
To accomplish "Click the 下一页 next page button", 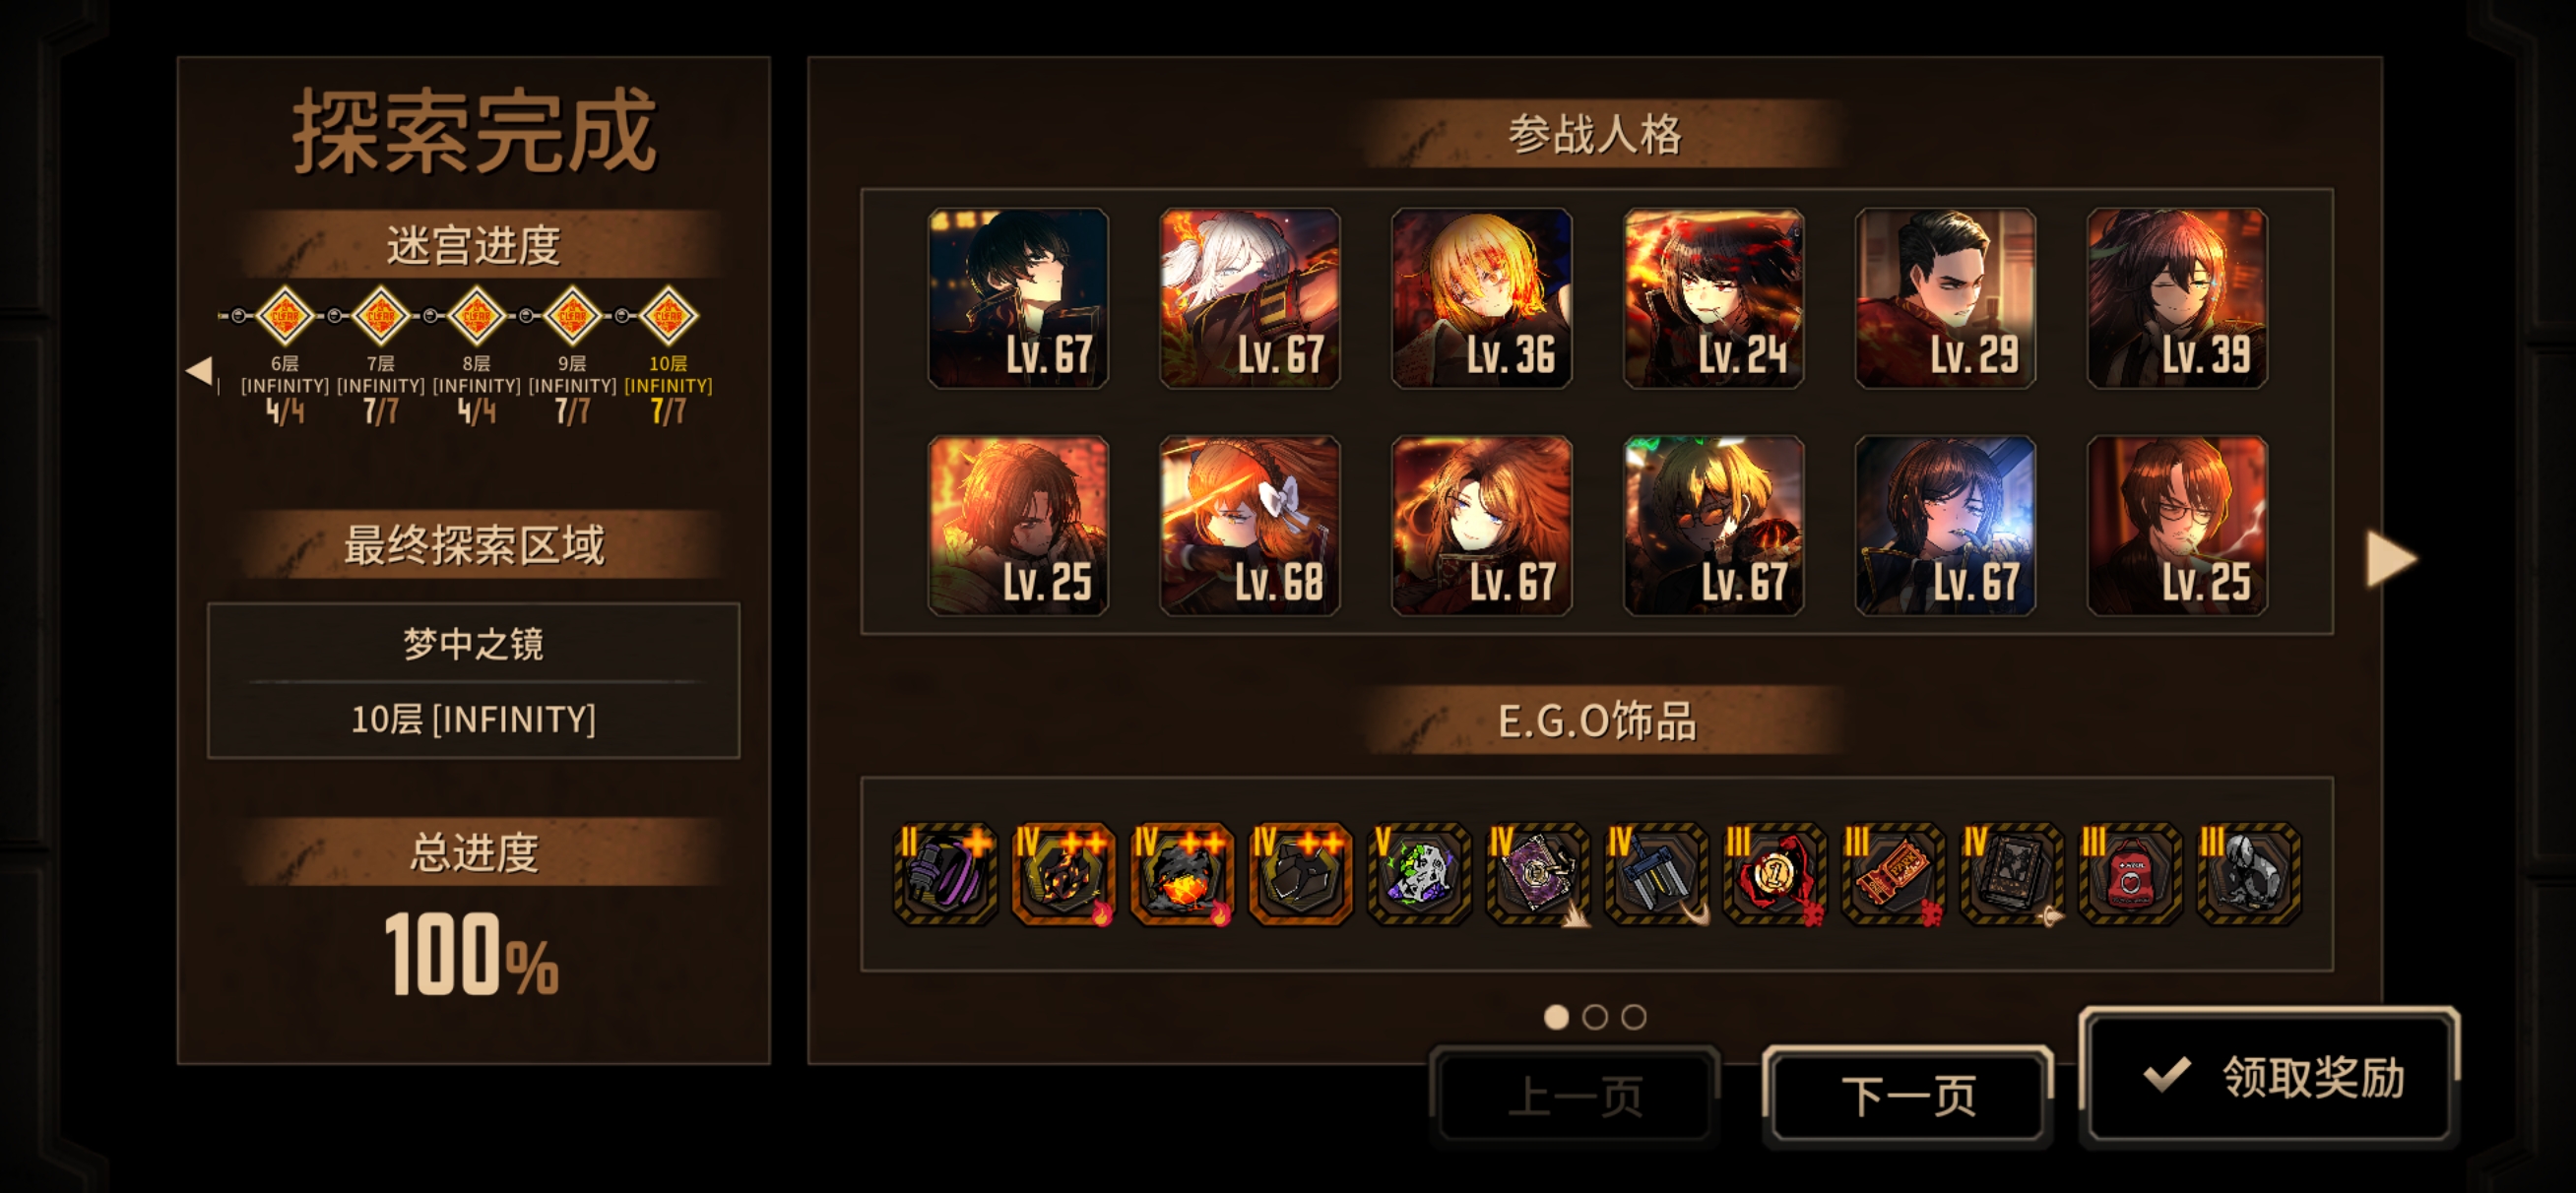I will pos(1908,1094).
